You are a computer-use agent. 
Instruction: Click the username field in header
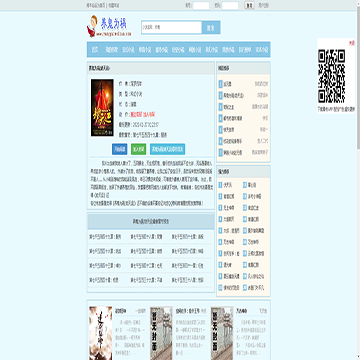coord(201,5)
